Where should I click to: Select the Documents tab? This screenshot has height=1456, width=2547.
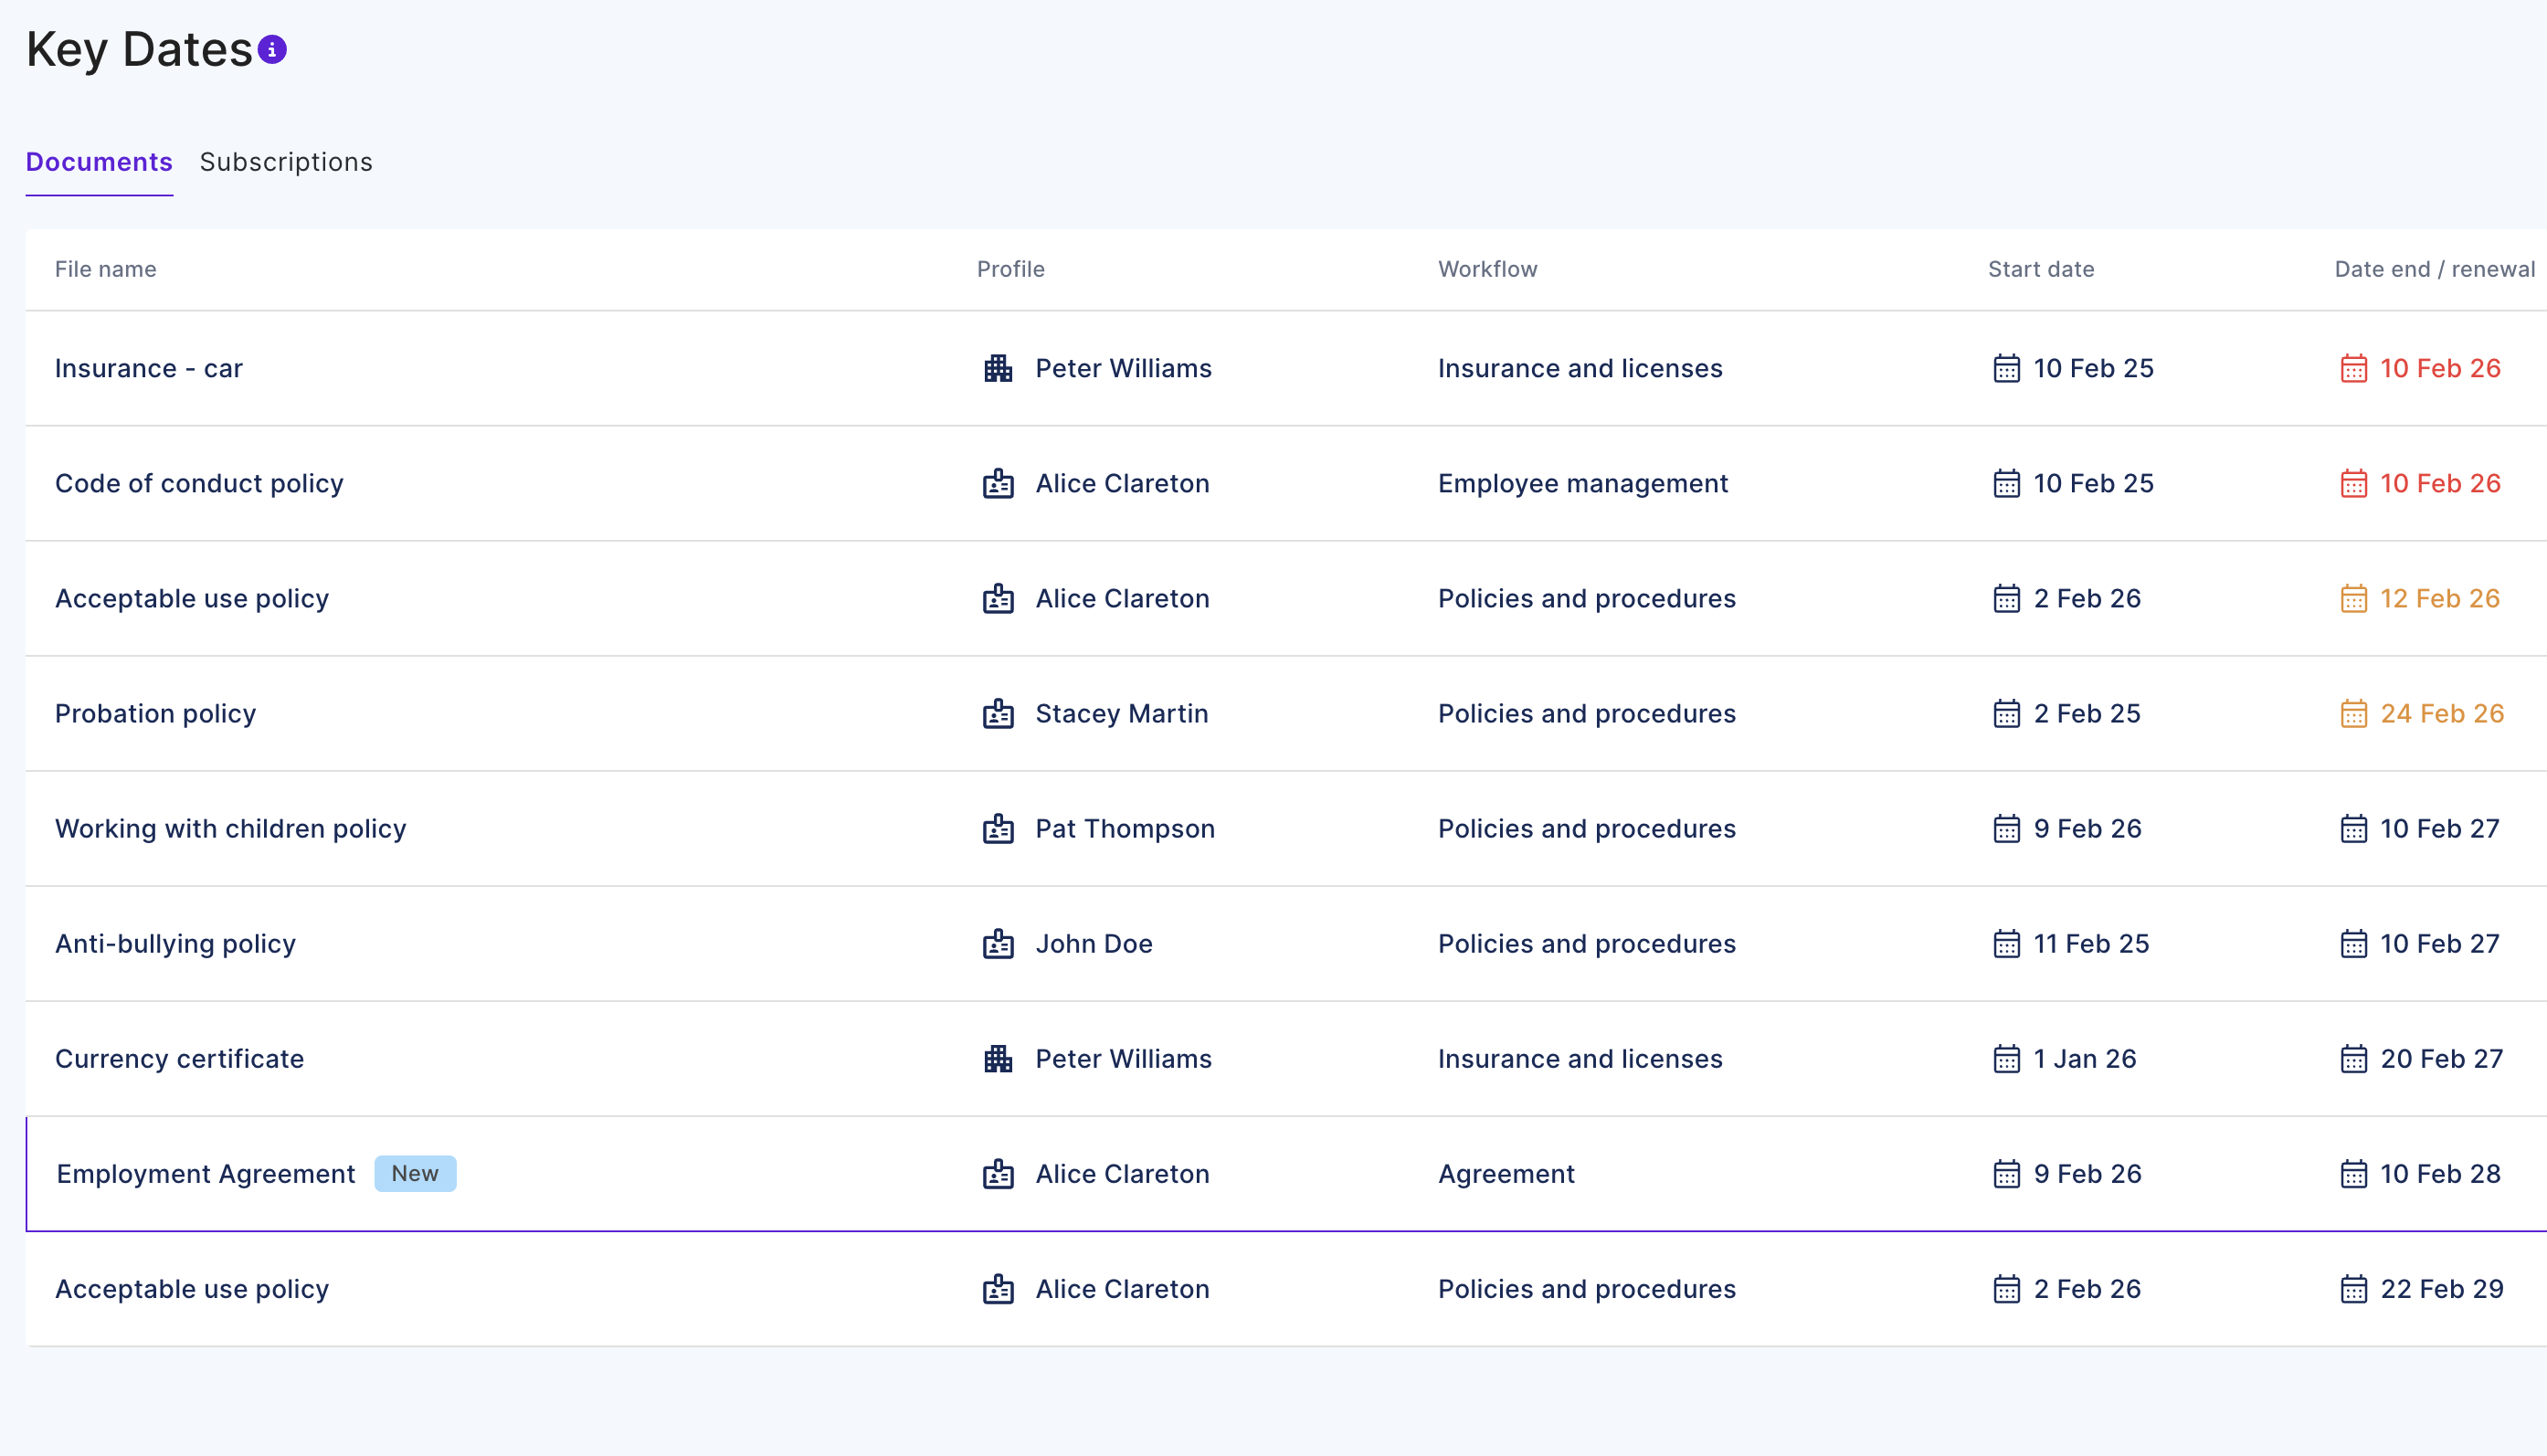click(99, 162)
